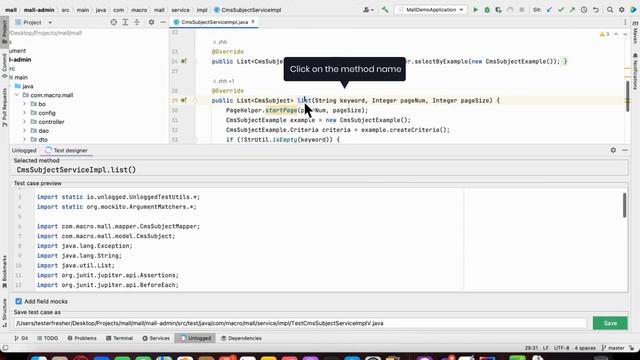The height and width of the screenshot is (360, 640).
Task: Click the Git commit checkmark icon
Action: click(x=561, y=10)
